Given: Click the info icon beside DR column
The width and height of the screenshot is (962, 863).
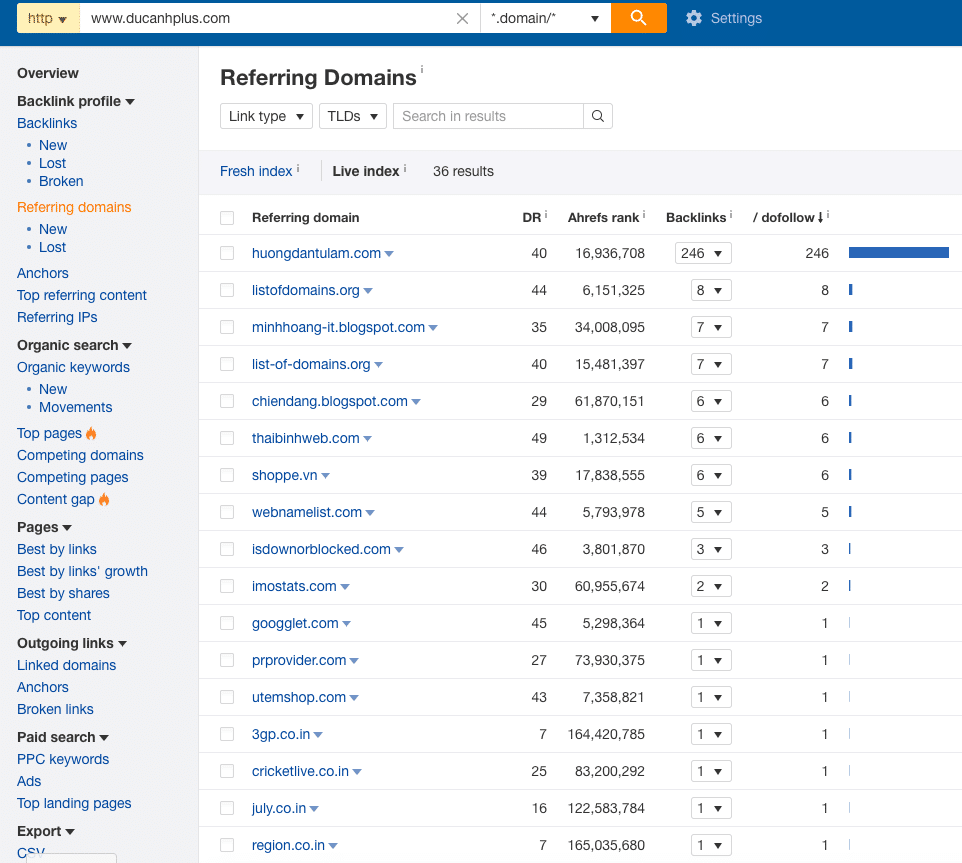Looking at the screenshot, I should tap(547, 215).
